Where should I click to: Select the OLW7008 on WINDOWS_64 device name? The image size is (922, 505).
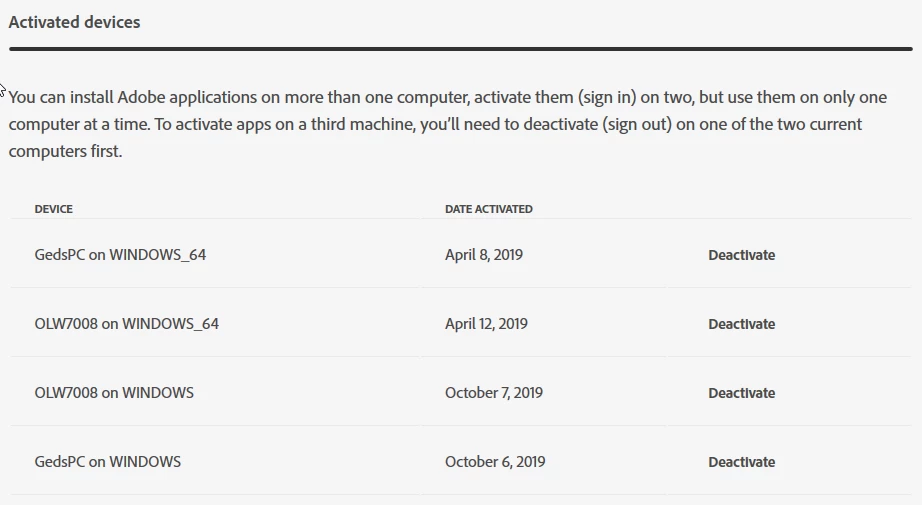point(126,324)
